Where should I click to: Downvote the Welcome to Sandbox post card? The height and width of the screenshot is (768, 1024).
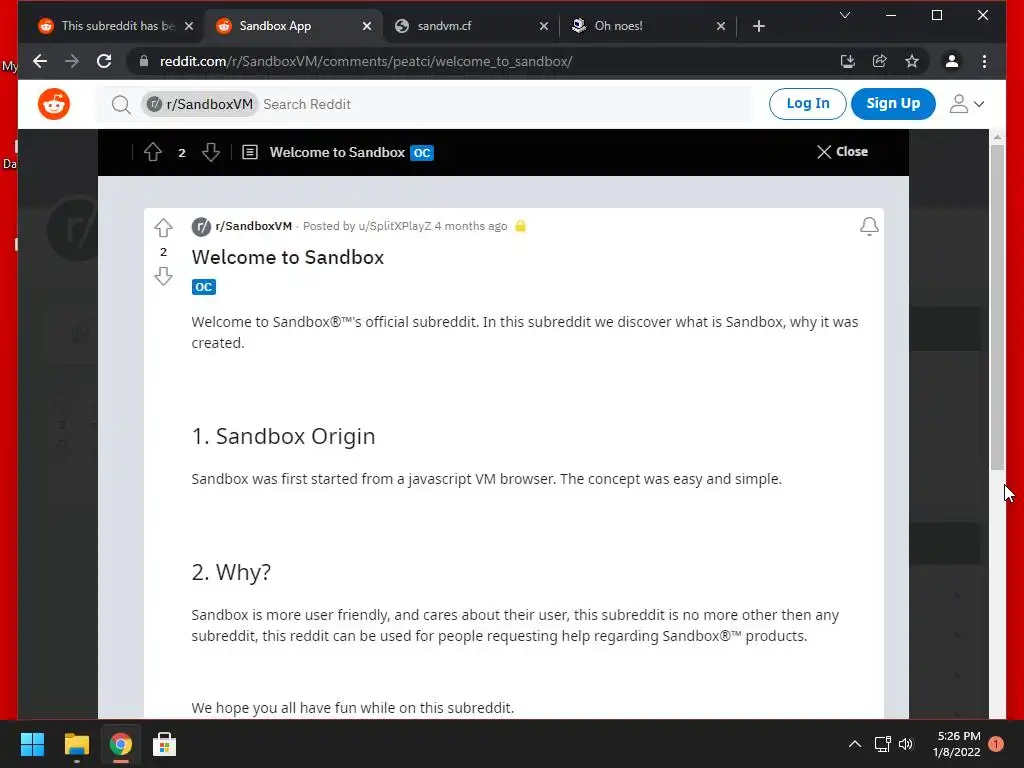(163, 276)
